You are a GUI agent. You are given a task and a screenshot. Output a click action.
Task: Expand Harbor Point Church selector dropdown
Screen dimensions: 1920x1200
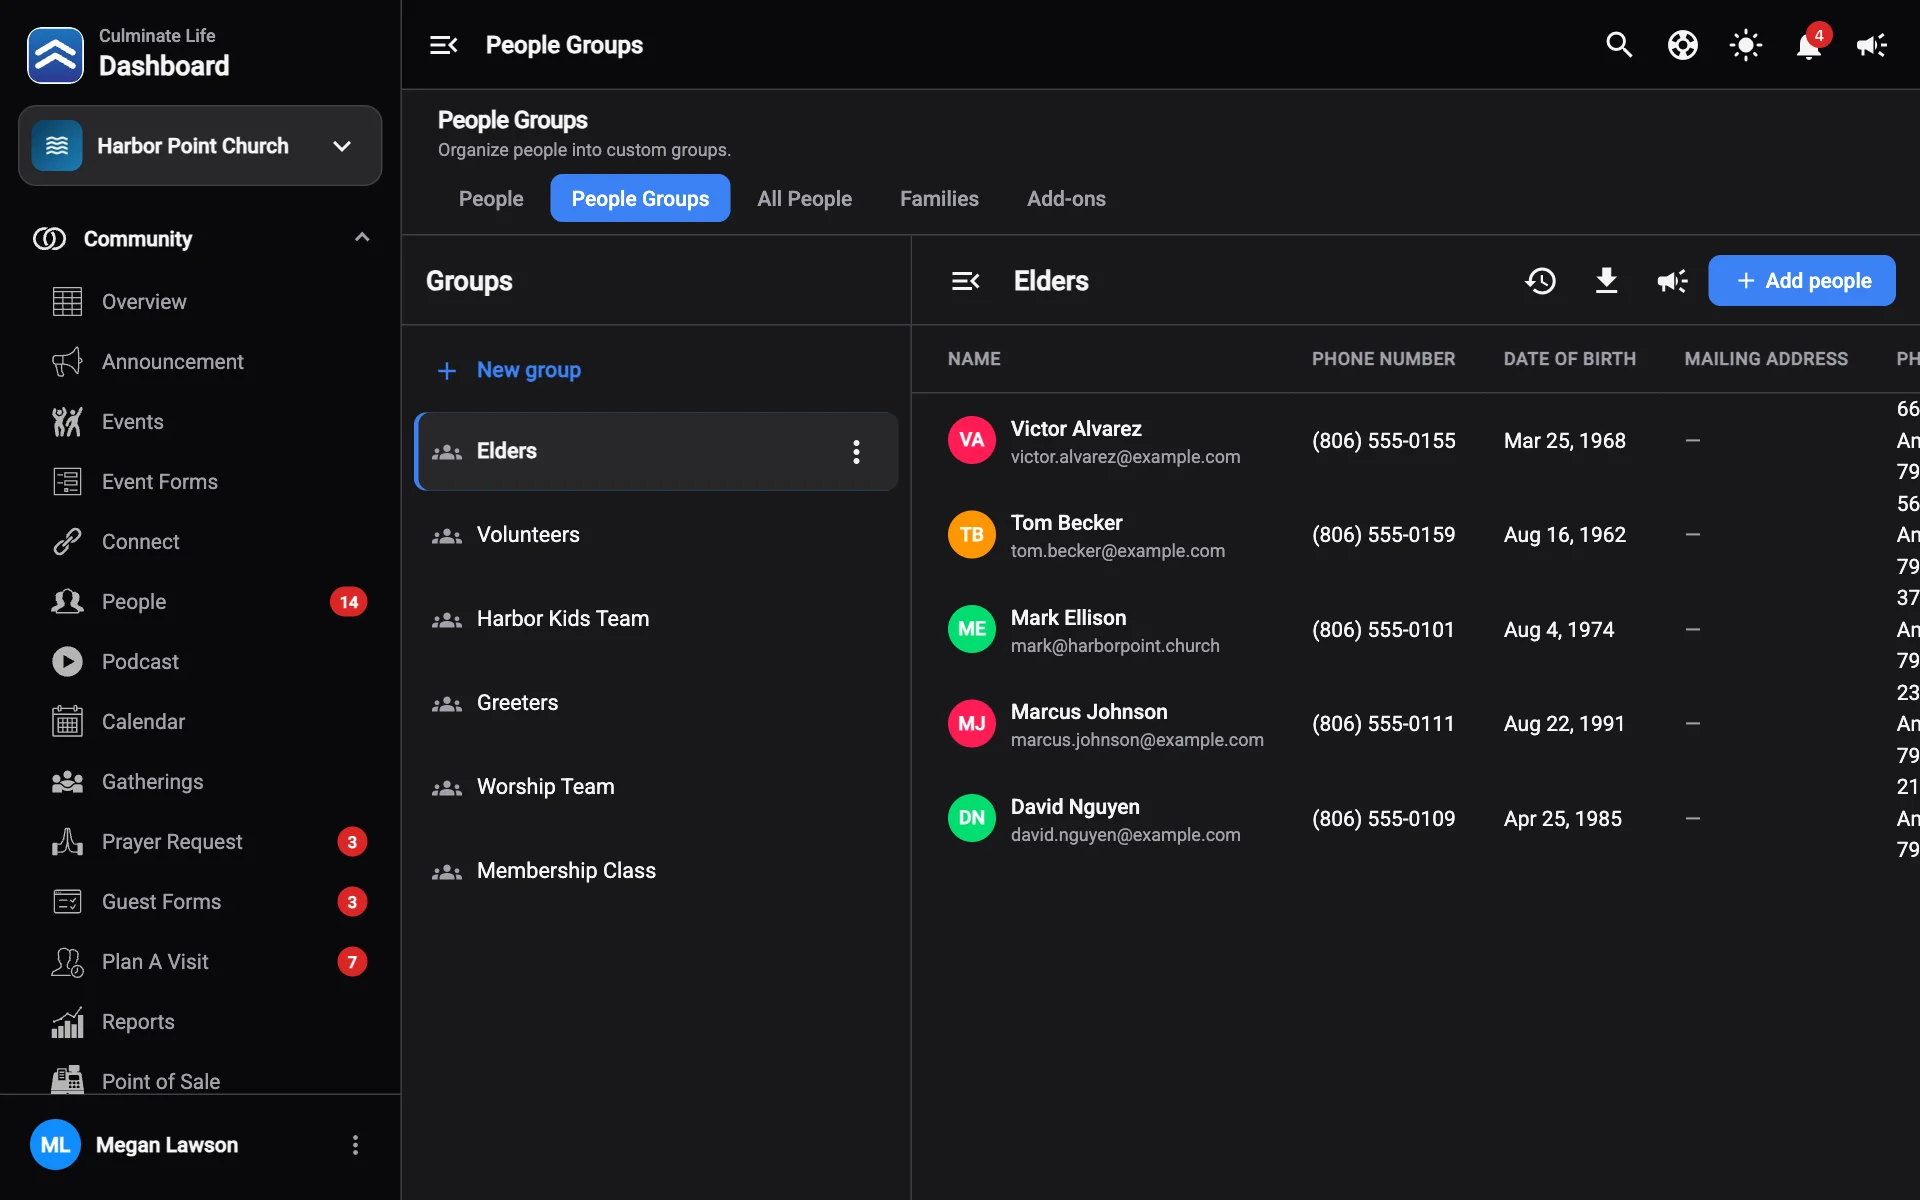(x=200, y=146)
